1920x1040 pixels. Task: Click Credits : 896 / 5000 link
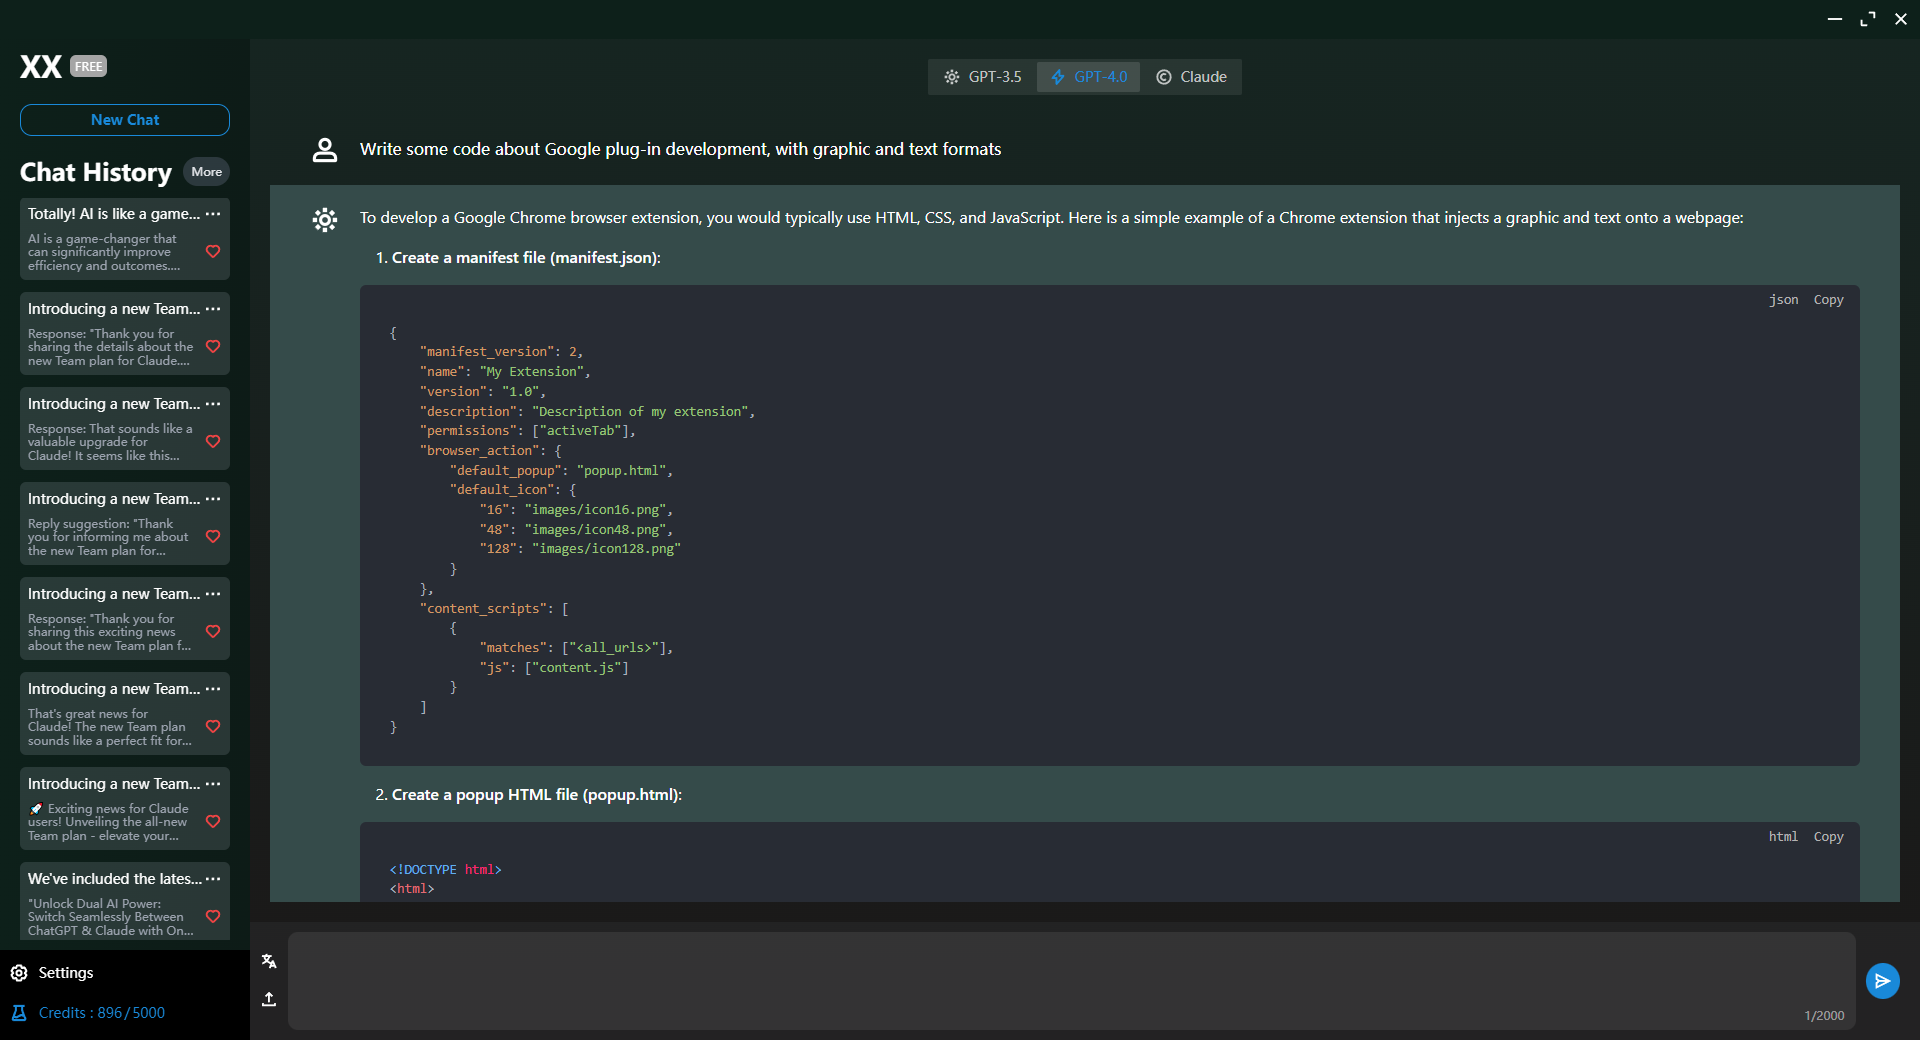[102, 1013]
